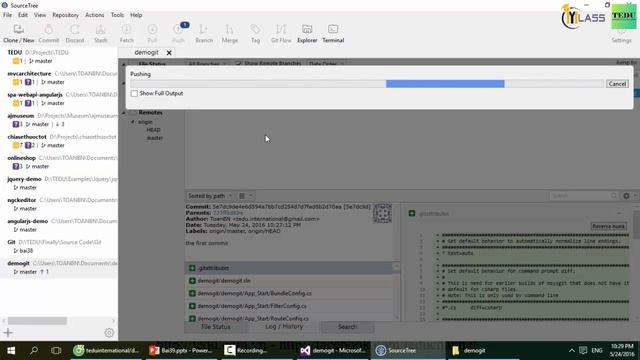Click the search input field in diff panel
The image size is (640, 360).
tap(583, 196)
